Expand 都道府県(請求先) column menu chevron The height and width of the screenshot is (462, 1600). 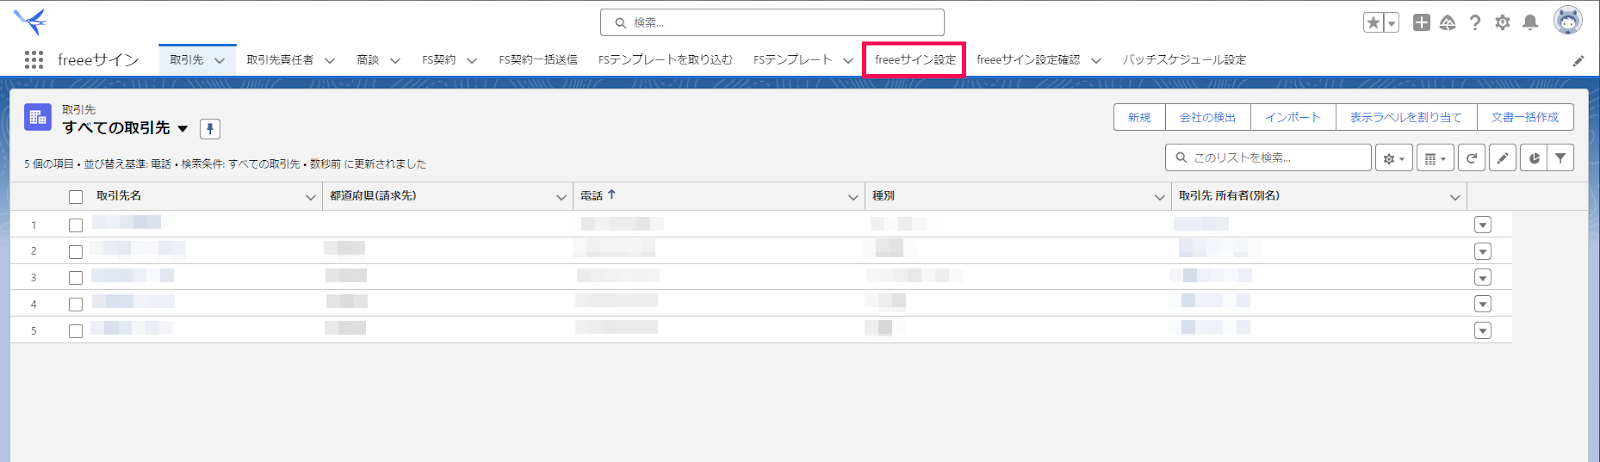point(561,197)
